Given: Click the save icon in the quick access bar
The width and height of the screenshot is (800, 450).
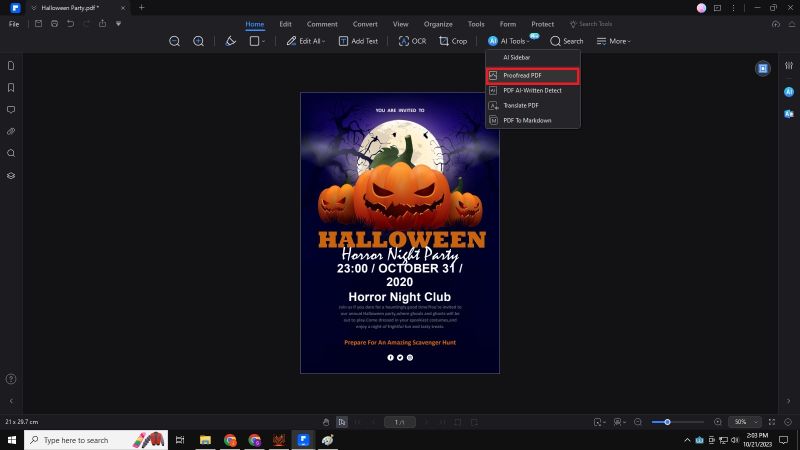Looking at the screenshot, I should [38, 24].
